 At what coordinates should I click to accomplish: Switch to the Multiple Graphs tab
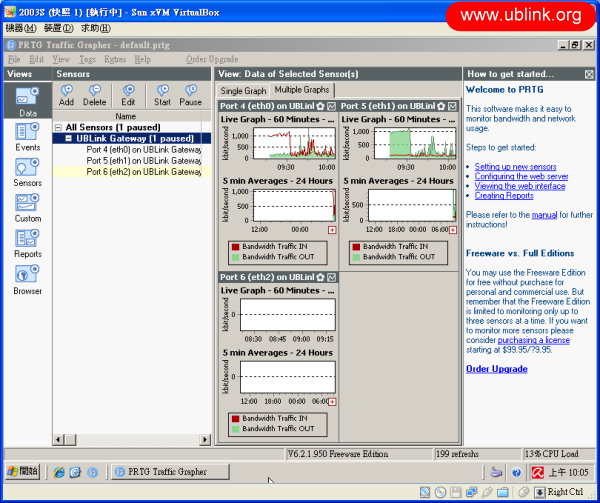tap(302, 90)
